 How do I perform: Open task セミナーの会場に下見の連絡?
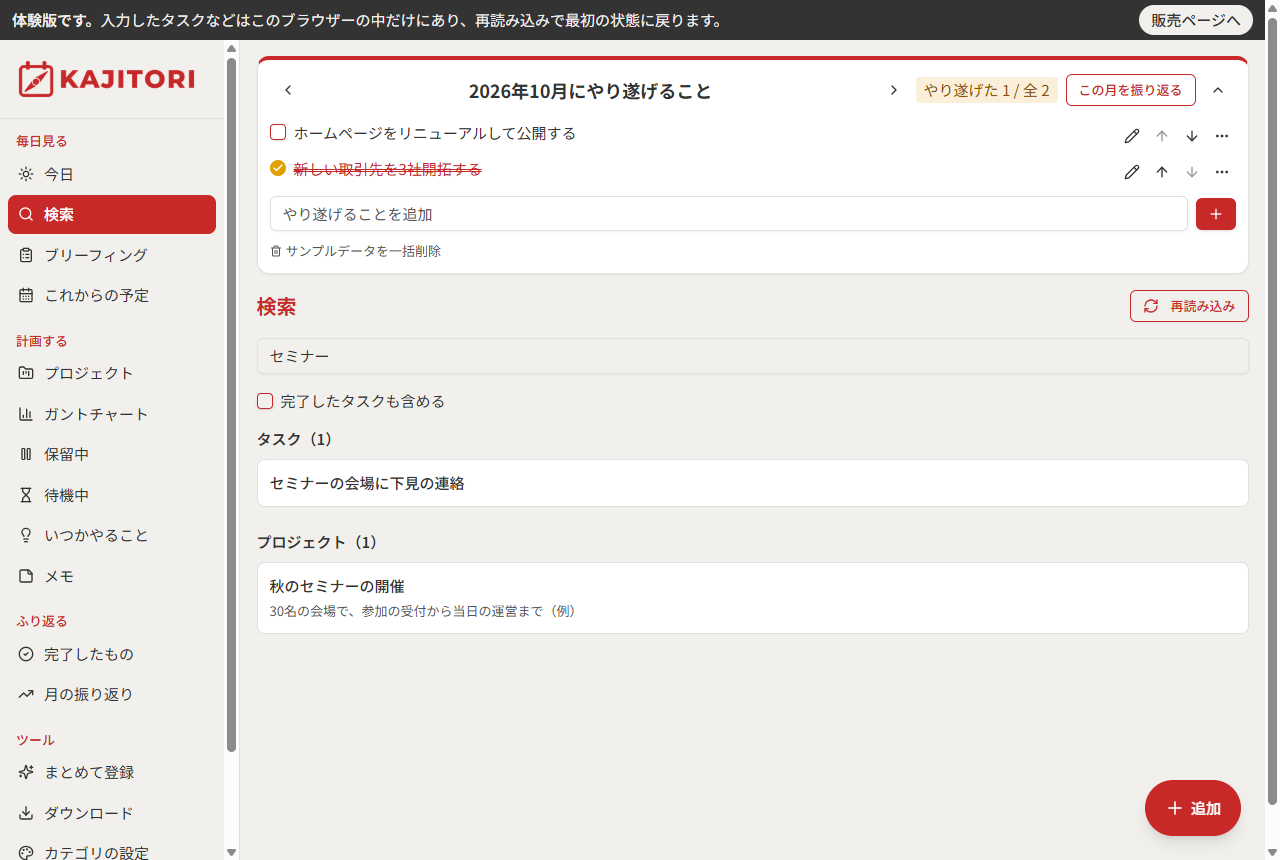coord(753,483)
